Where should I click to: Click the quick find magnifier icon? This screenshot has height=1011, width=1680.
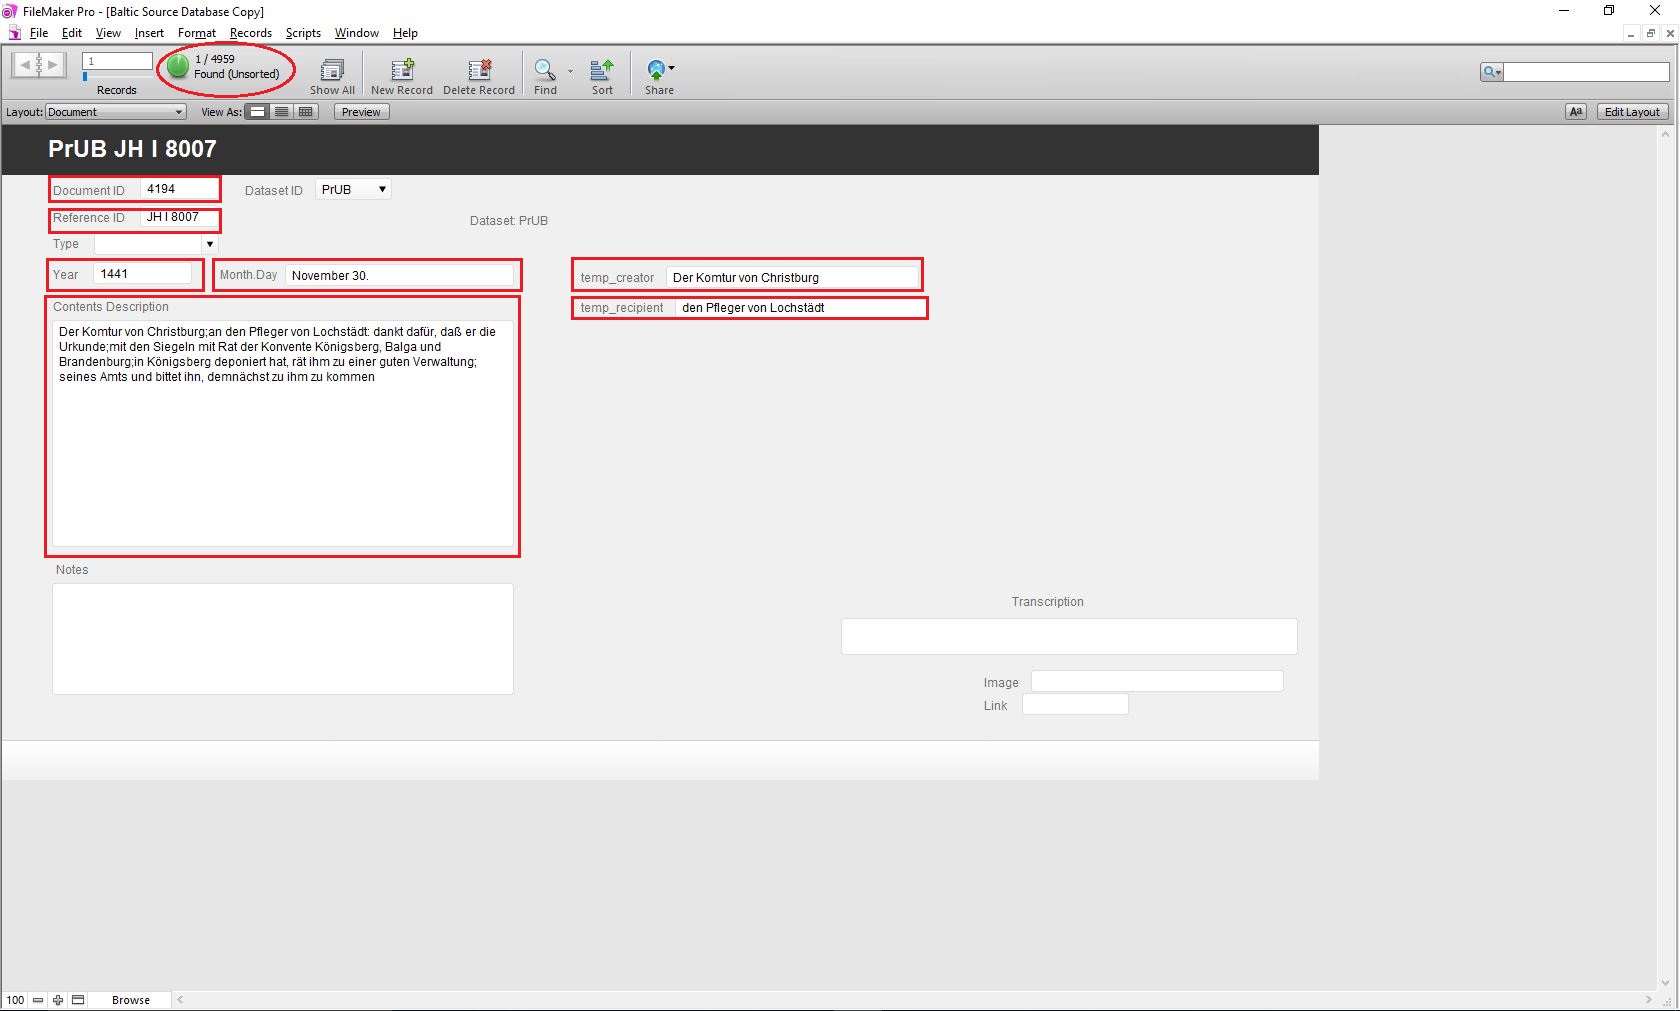click(x=1492, y=72)
